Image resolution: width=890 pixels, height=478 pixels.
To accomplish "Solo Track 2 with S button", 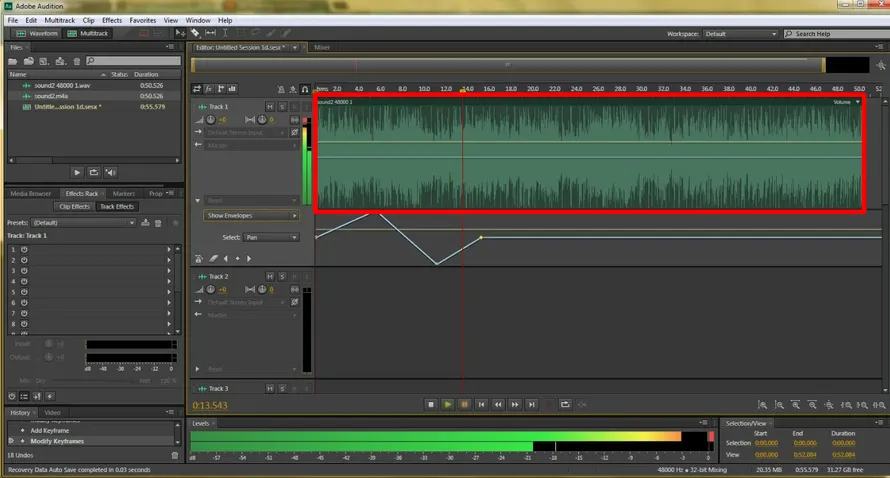I will (x=282, y=276).
